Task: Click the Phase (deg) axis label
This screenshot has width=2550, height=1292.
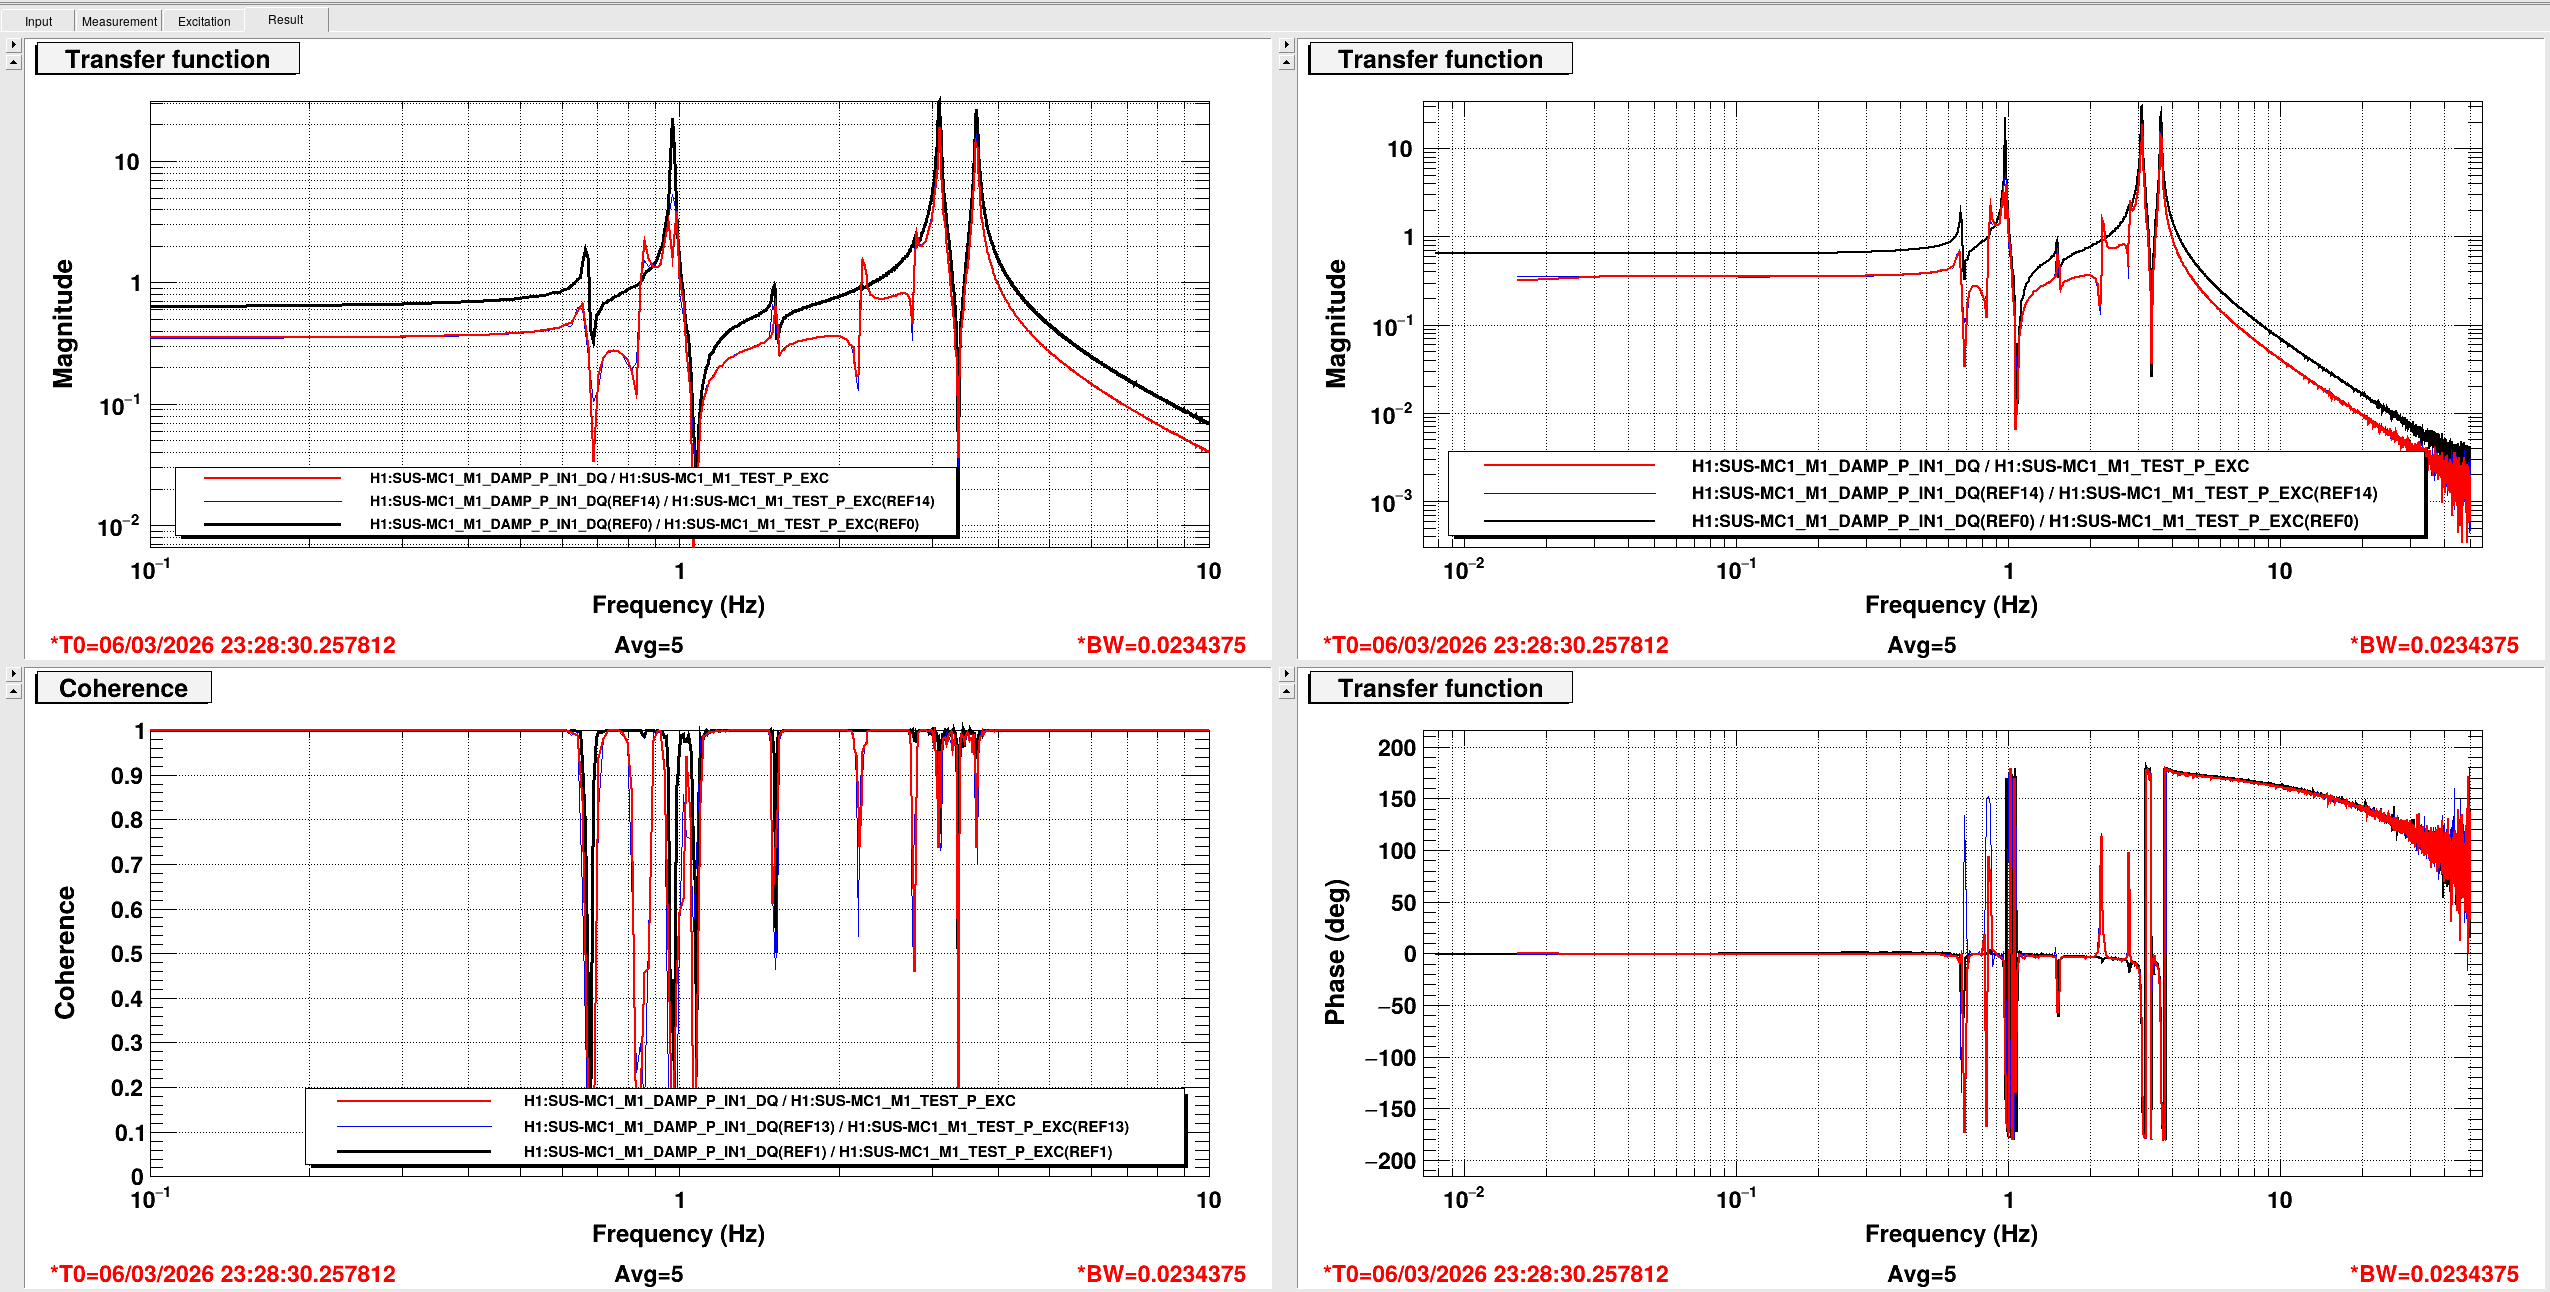Action: click(1335, 952)
